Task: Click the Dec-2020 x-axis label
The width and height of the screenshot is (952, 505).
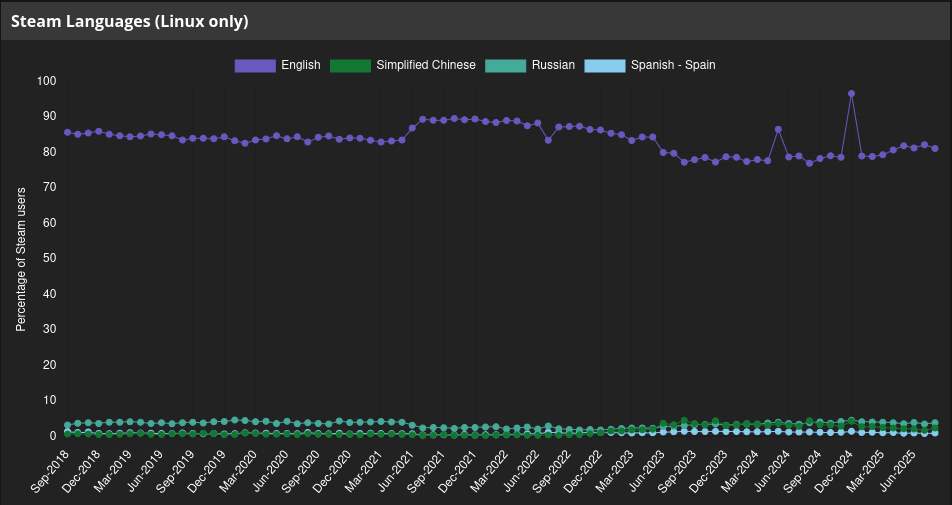Action: click(333, 472)
